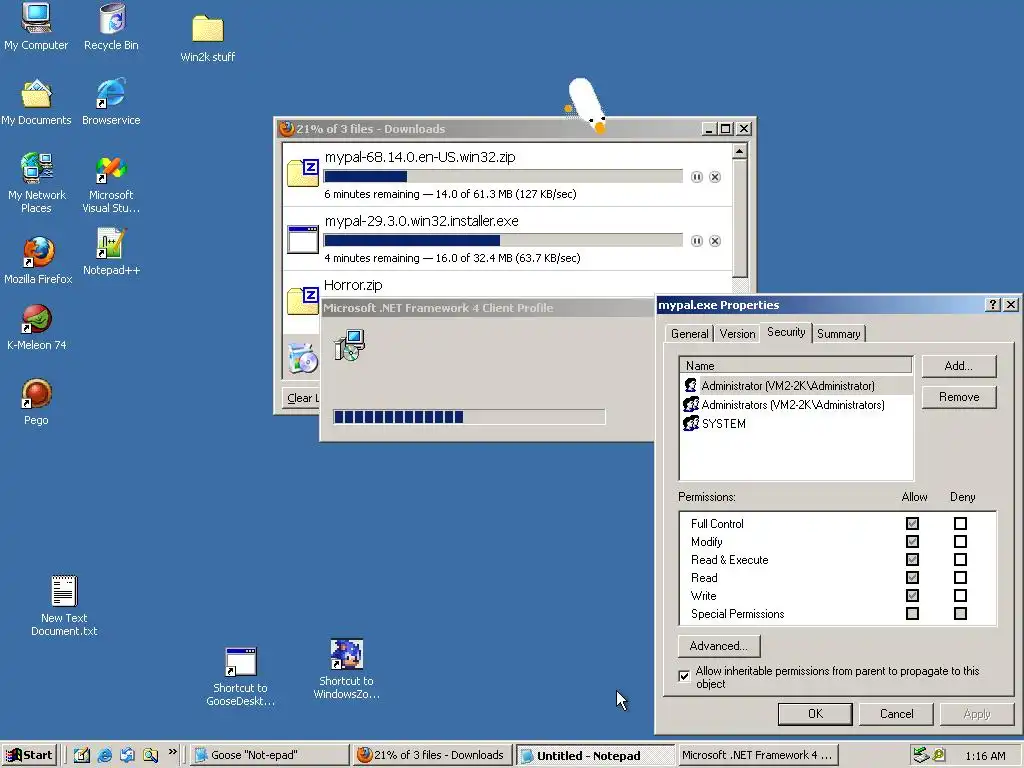
Task: Toggle Allow Read & Execute checkbox
Action: (912, 560)
